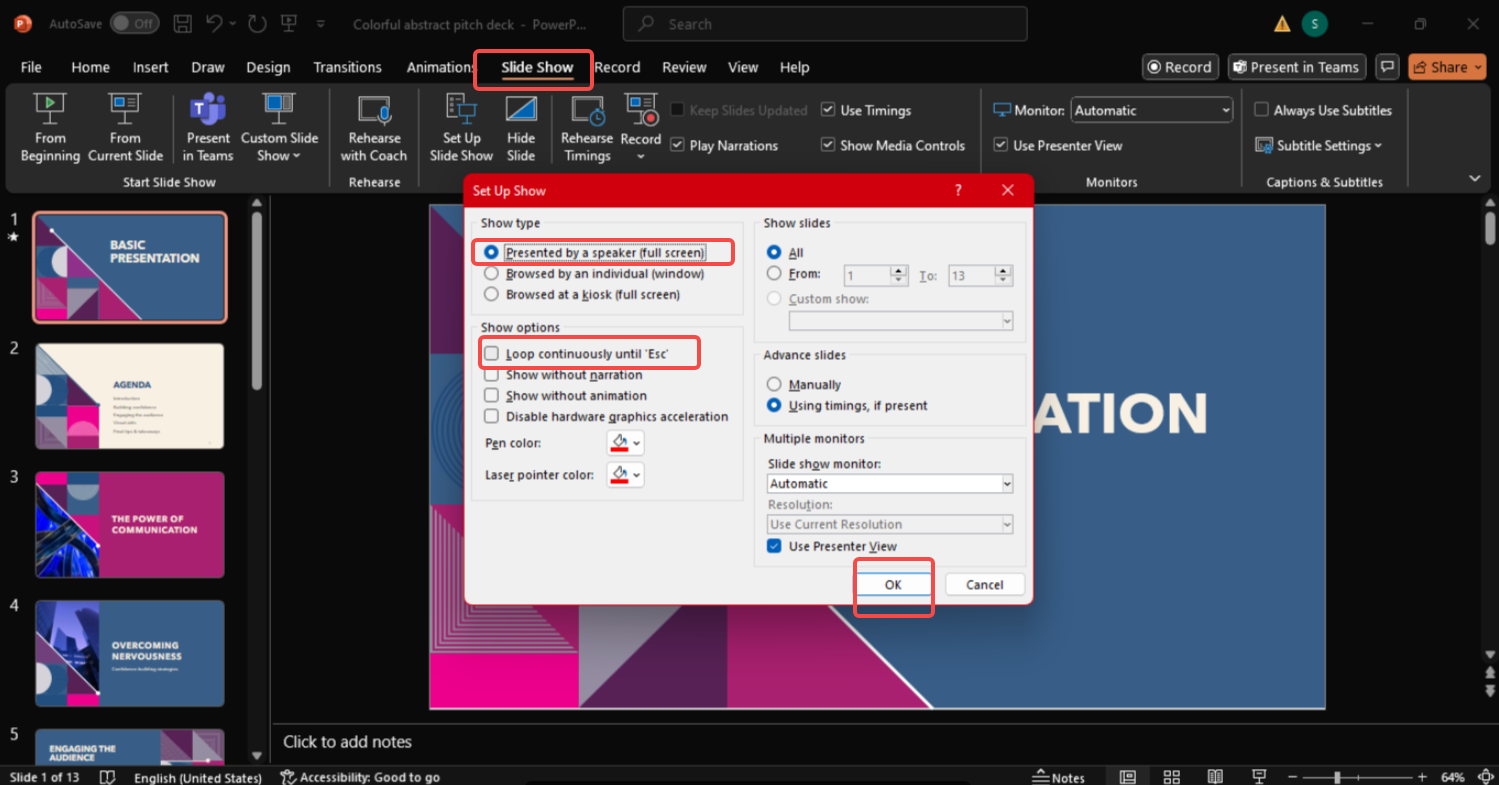Open the Set Up Slide Show tool

(x=461, y=127)
